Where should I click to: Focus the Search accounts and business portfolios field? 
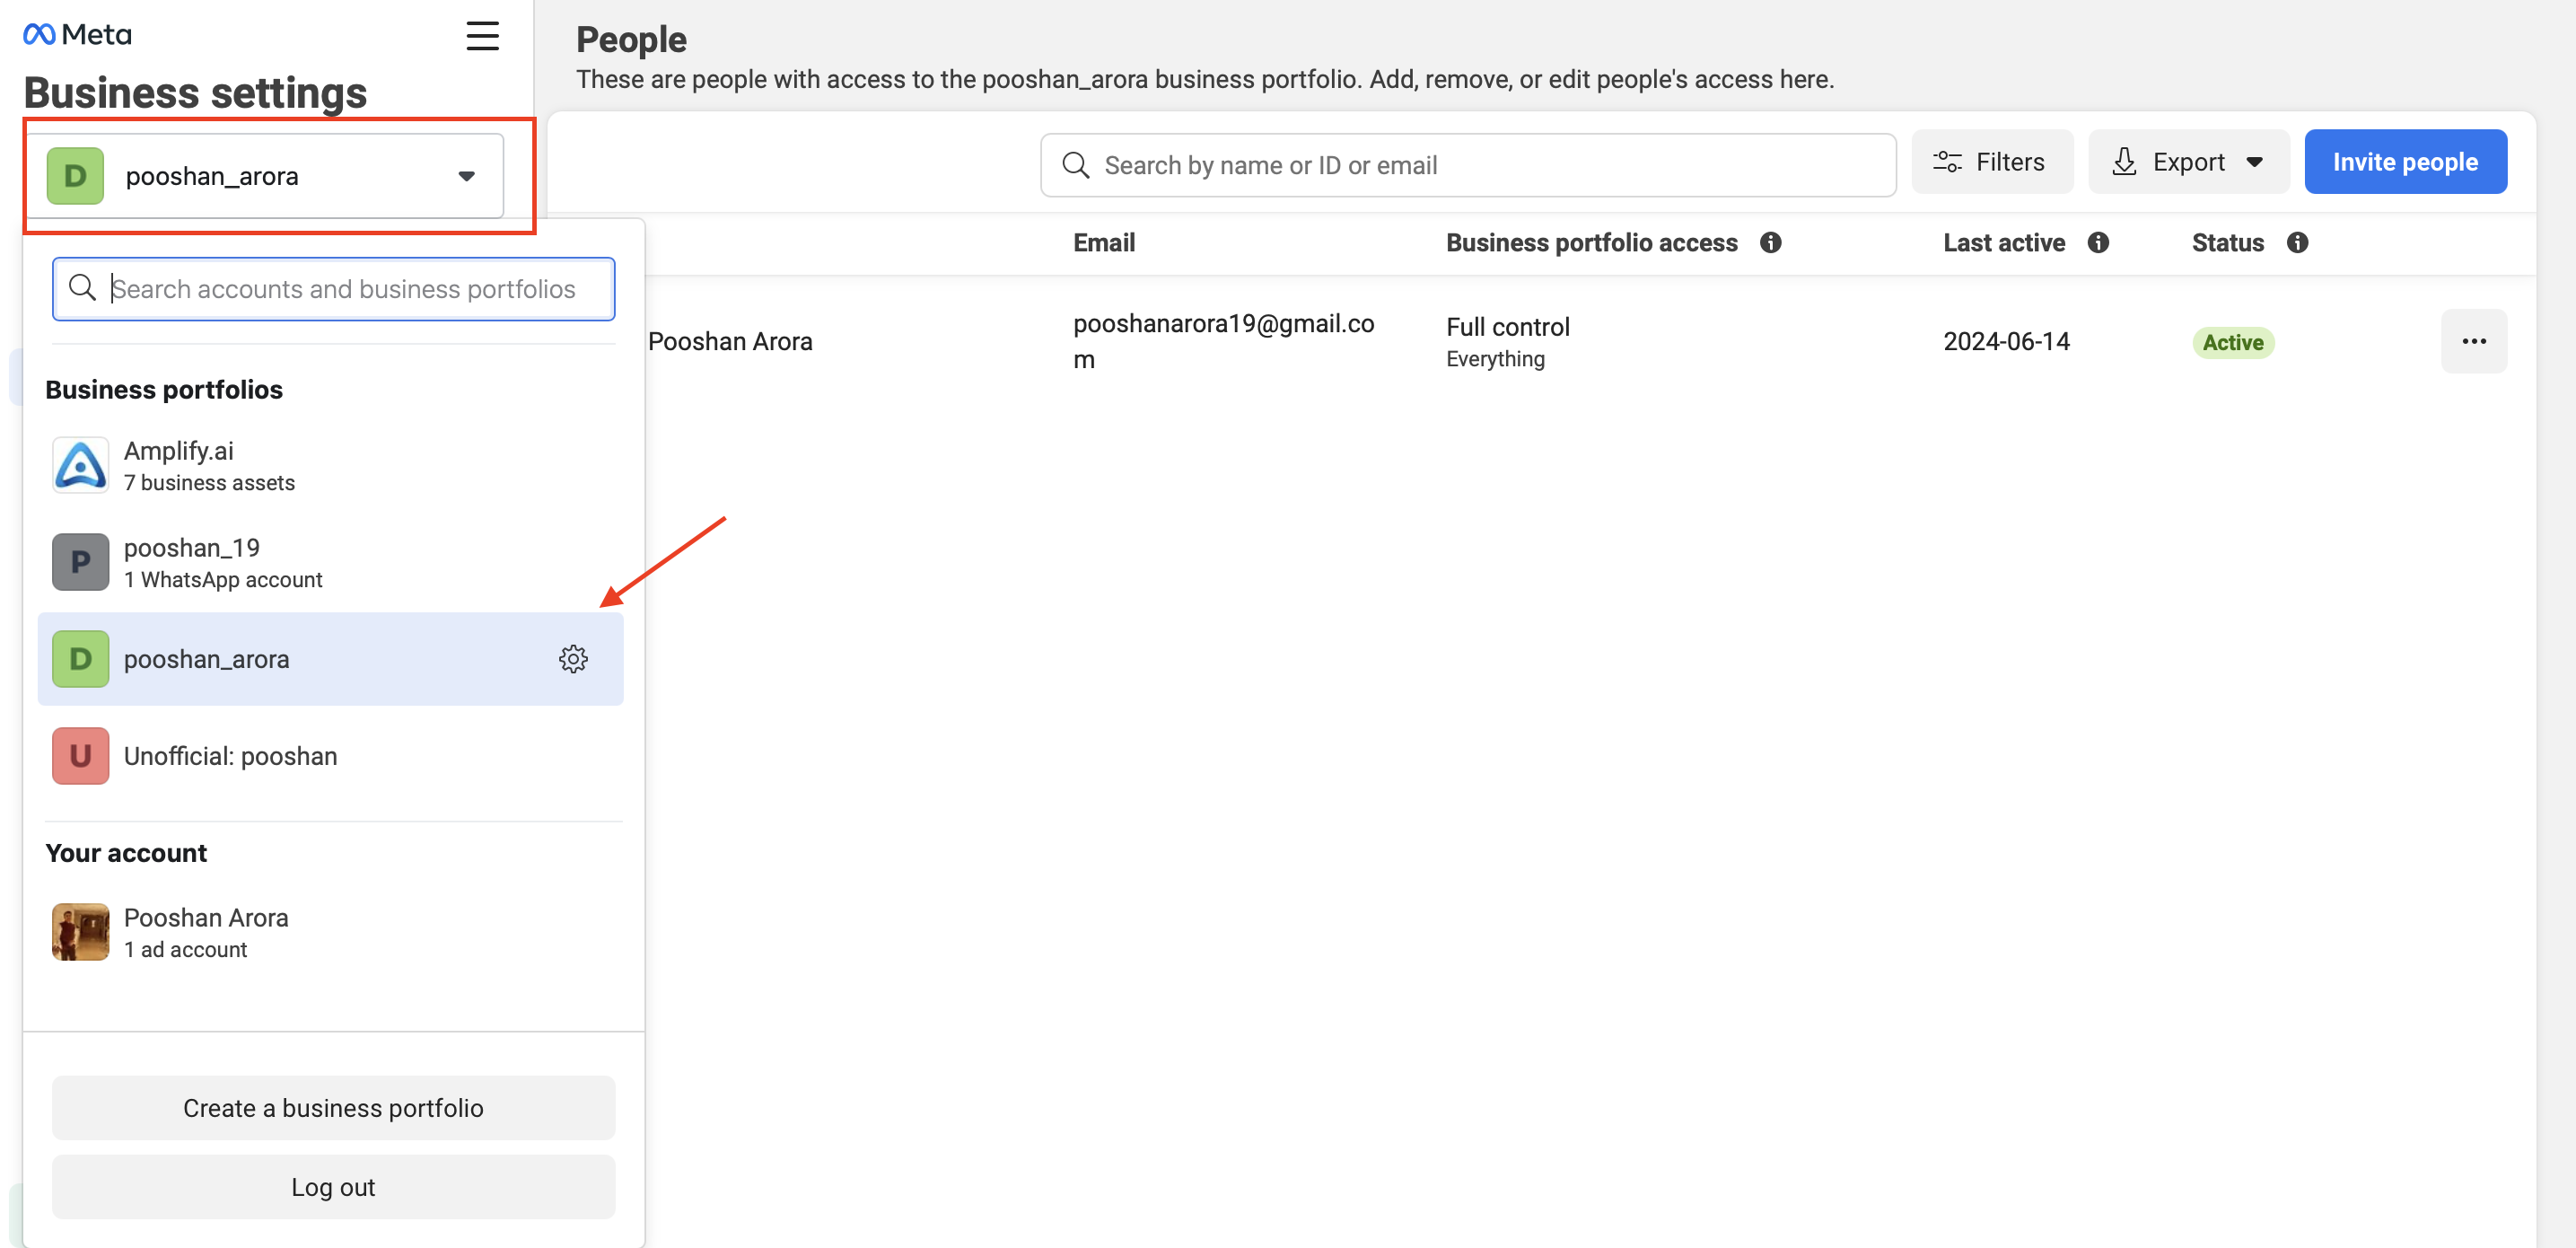333,289
